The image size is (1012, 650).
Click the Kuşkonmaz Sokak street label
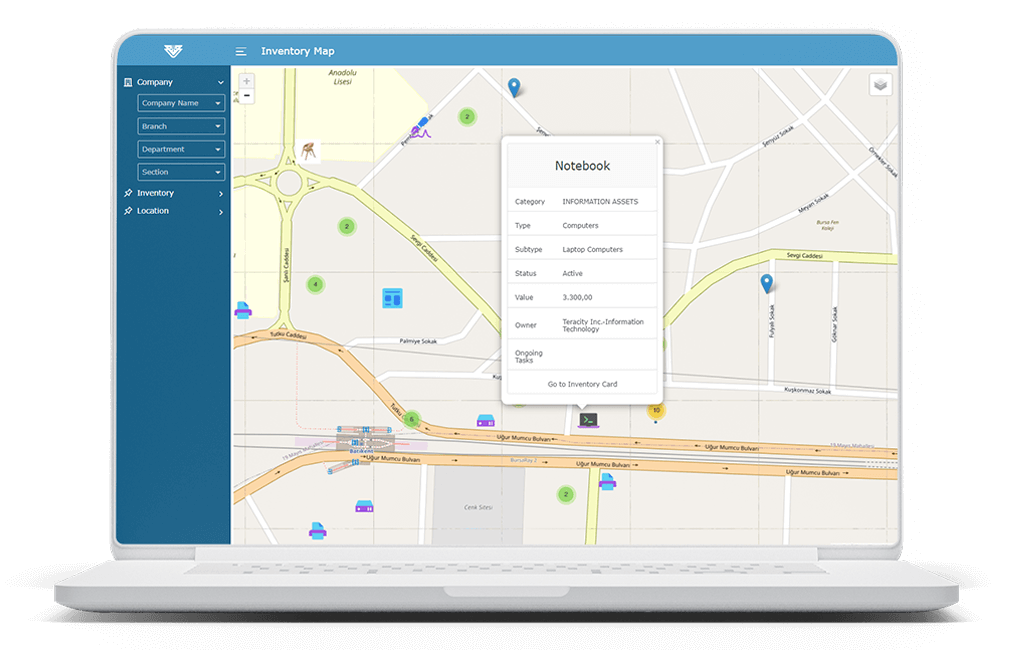coord(807,391)
